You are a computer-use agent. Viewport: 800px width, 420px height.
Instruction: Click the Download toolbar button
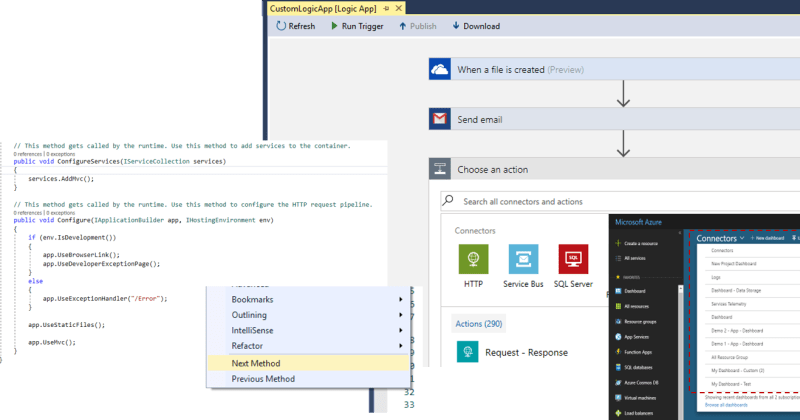(x=475, y=26)
